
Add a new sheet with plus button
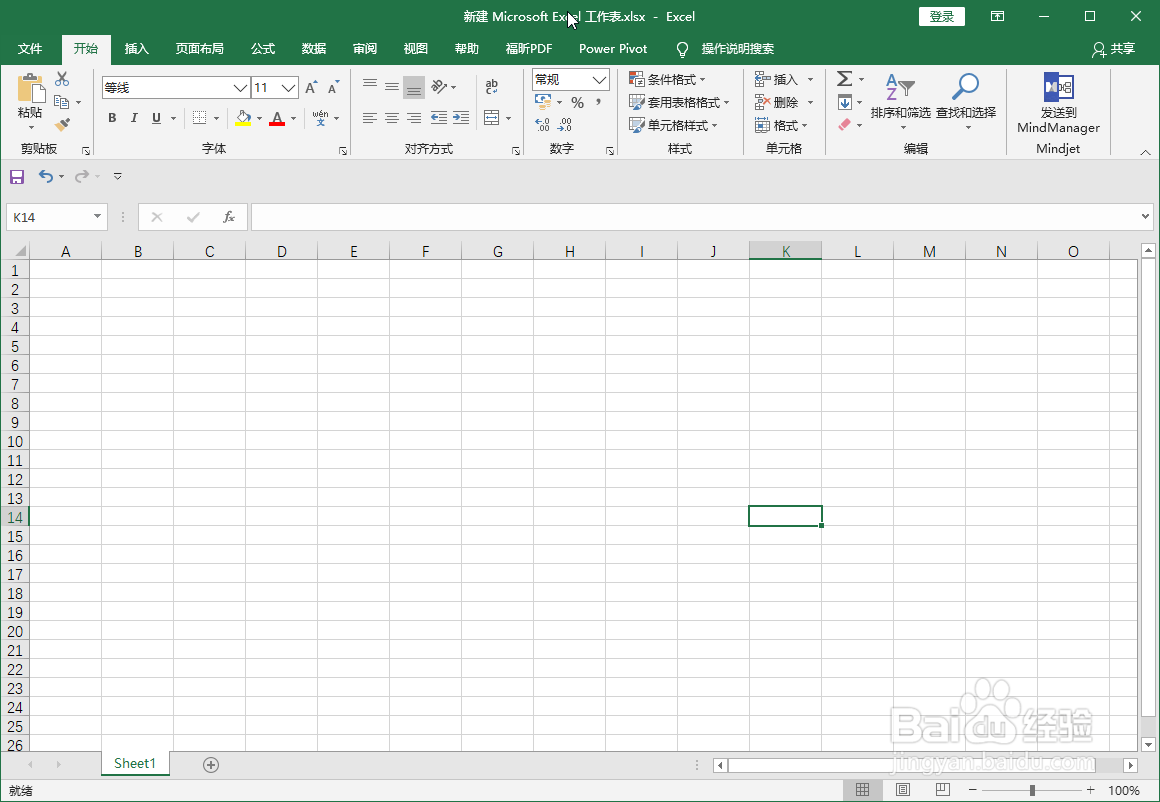pyautogui.click(x=211, y=765)
